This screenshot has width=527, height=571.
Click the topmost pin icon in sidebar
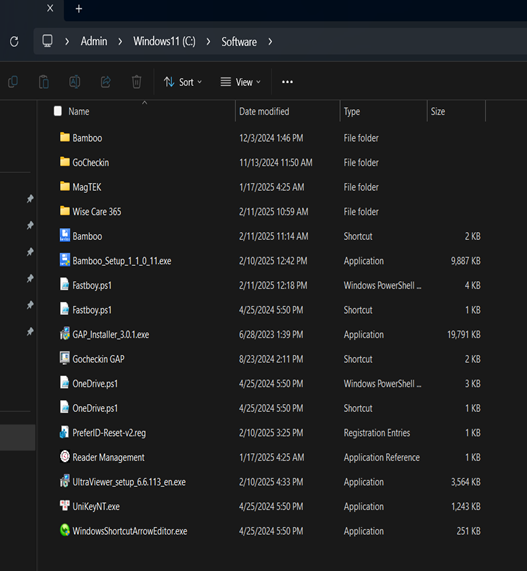[x=30, y=199]
